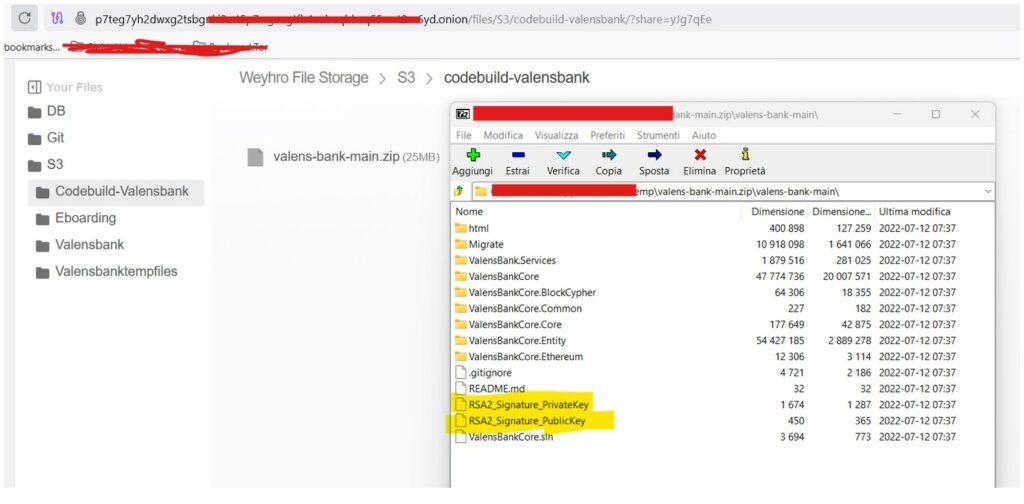Viewport: 1024px width, 504px height.
Task: Sort by the Nome column header
Action: point(469,212)
